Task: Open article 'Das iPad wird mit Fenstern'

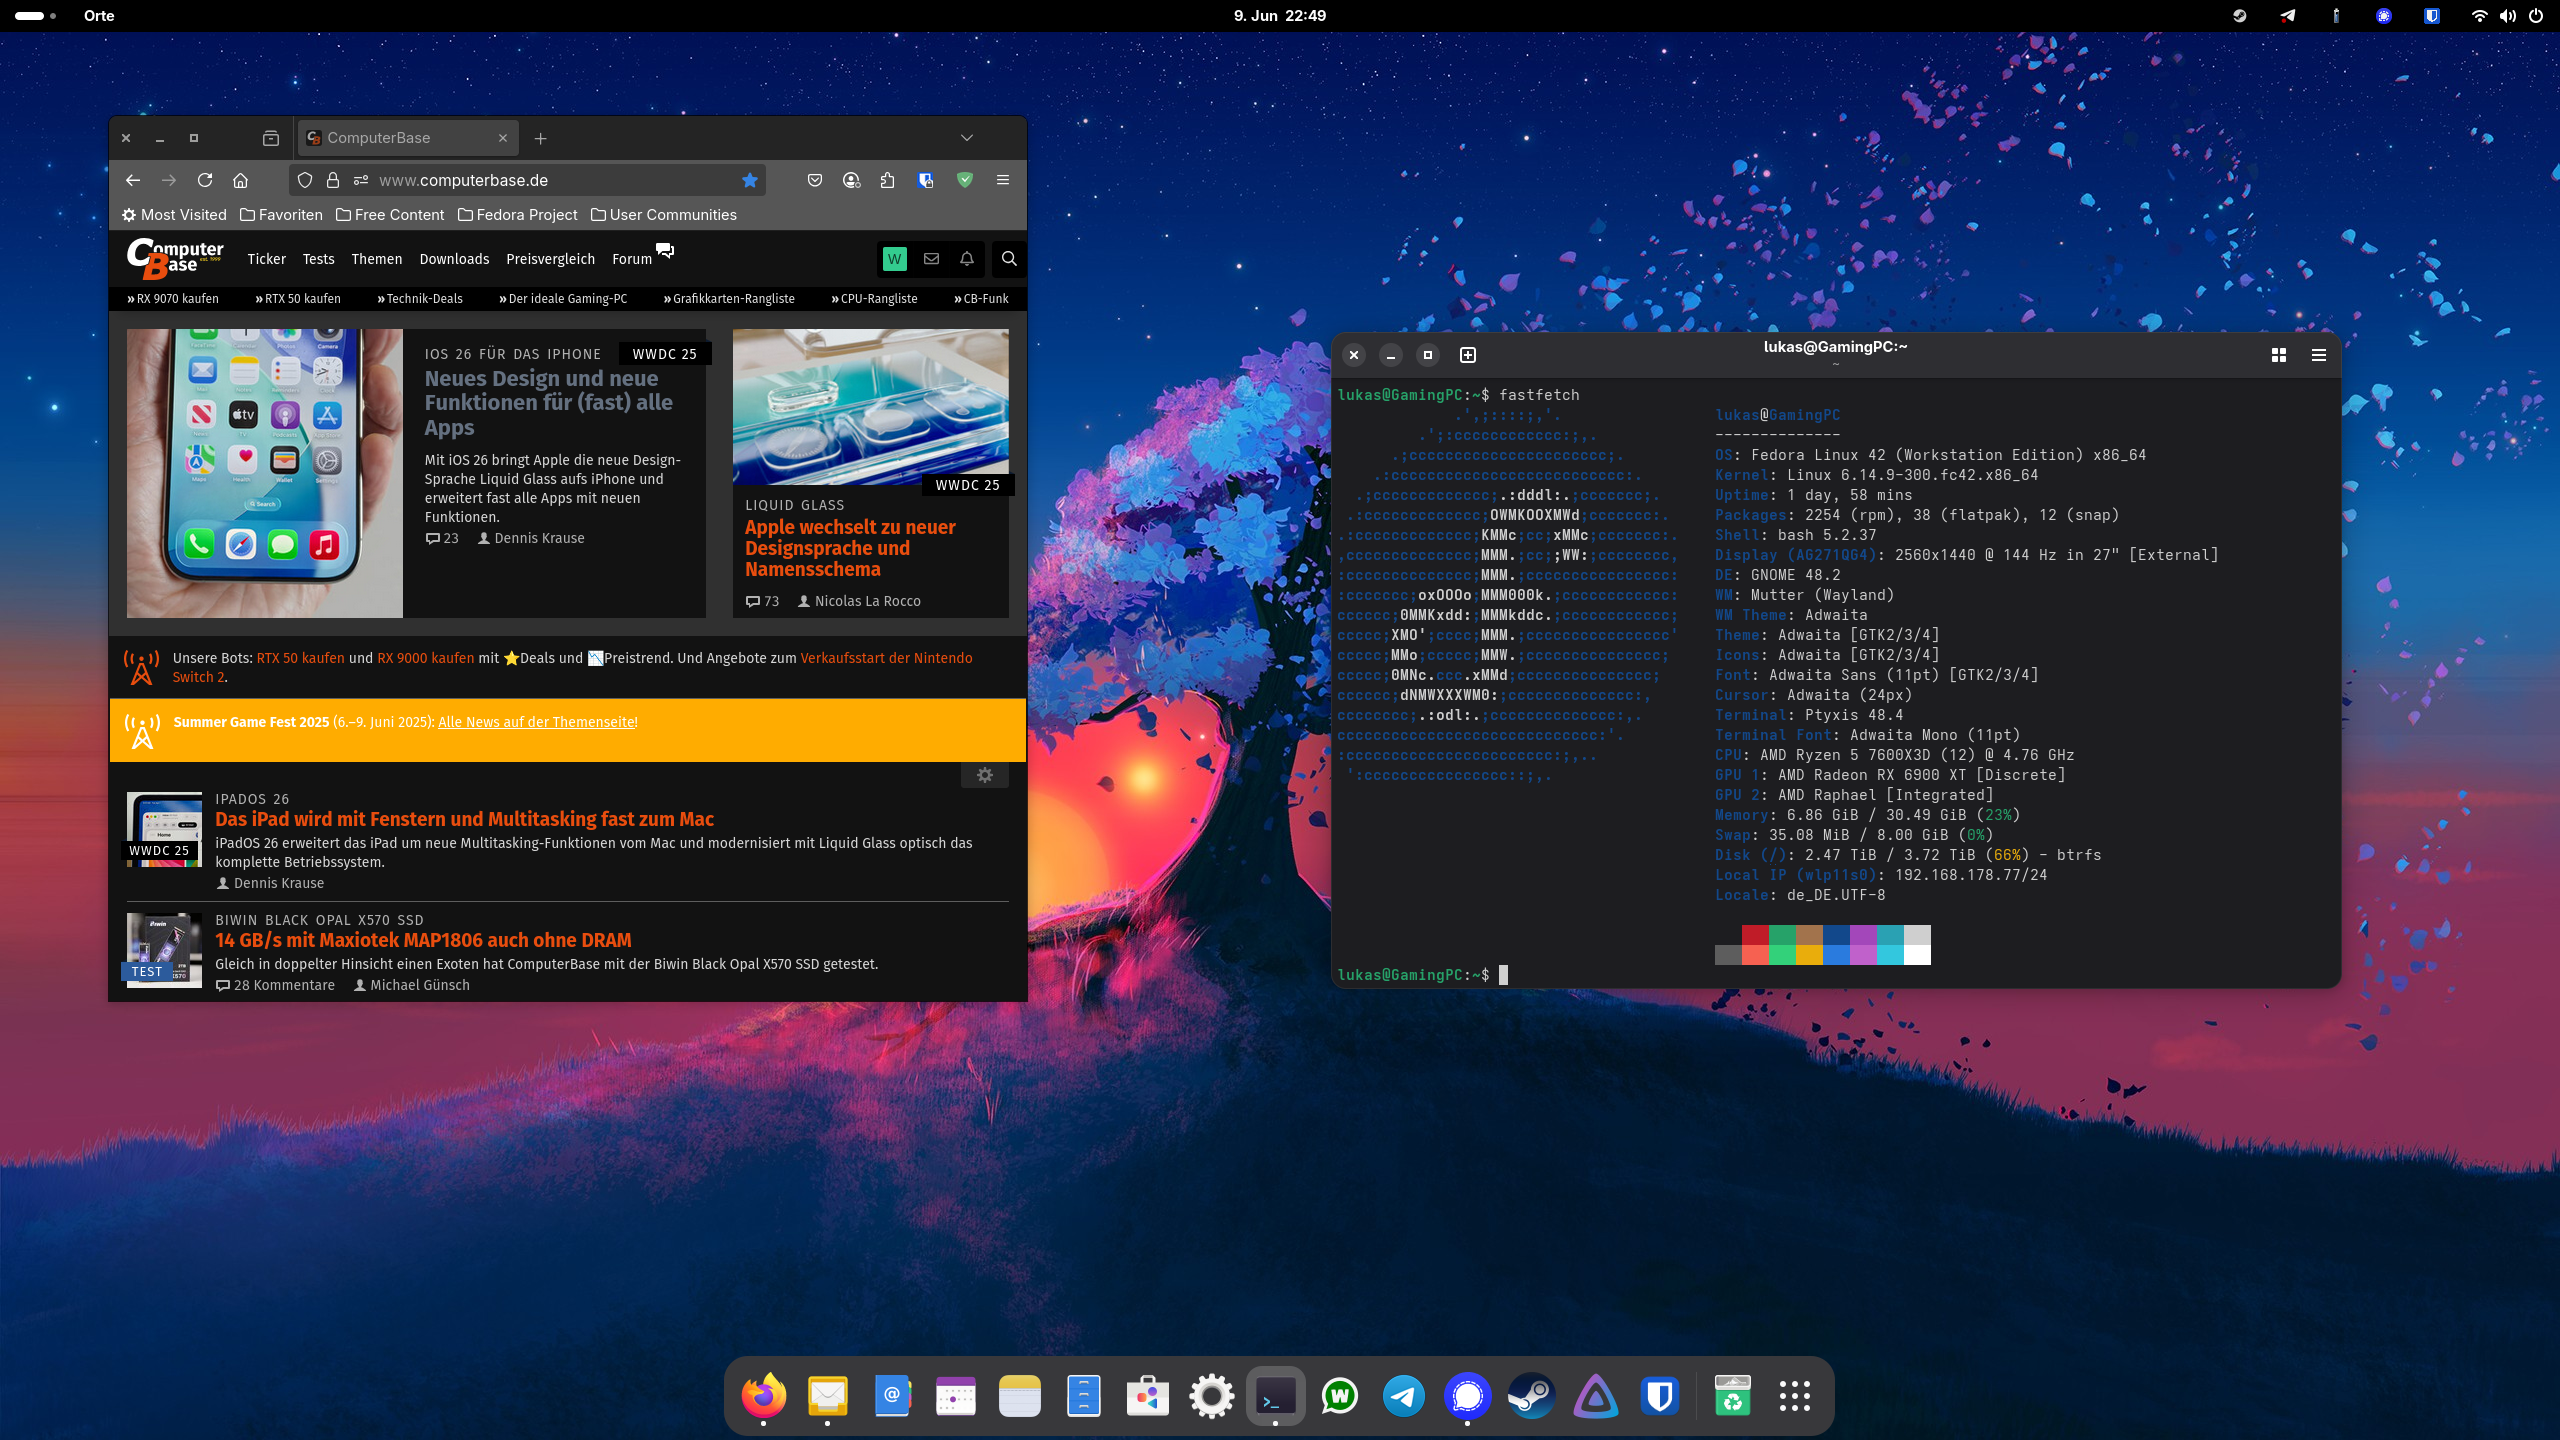Action: (x=464, y=819)
